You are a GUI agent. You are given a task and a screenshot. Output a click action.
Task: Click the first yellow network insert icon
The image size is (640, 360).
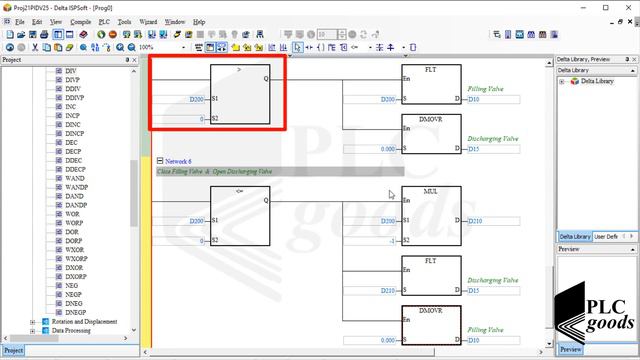pos(236,47)
